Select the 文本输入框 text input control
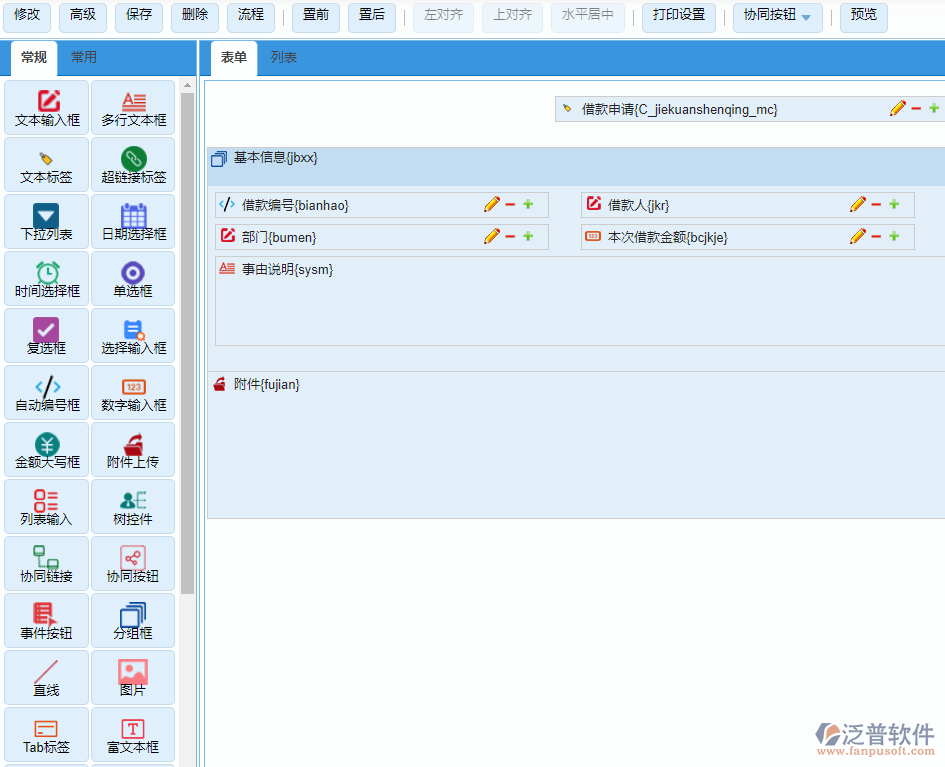The image size is (945, 767). (47, 108)
